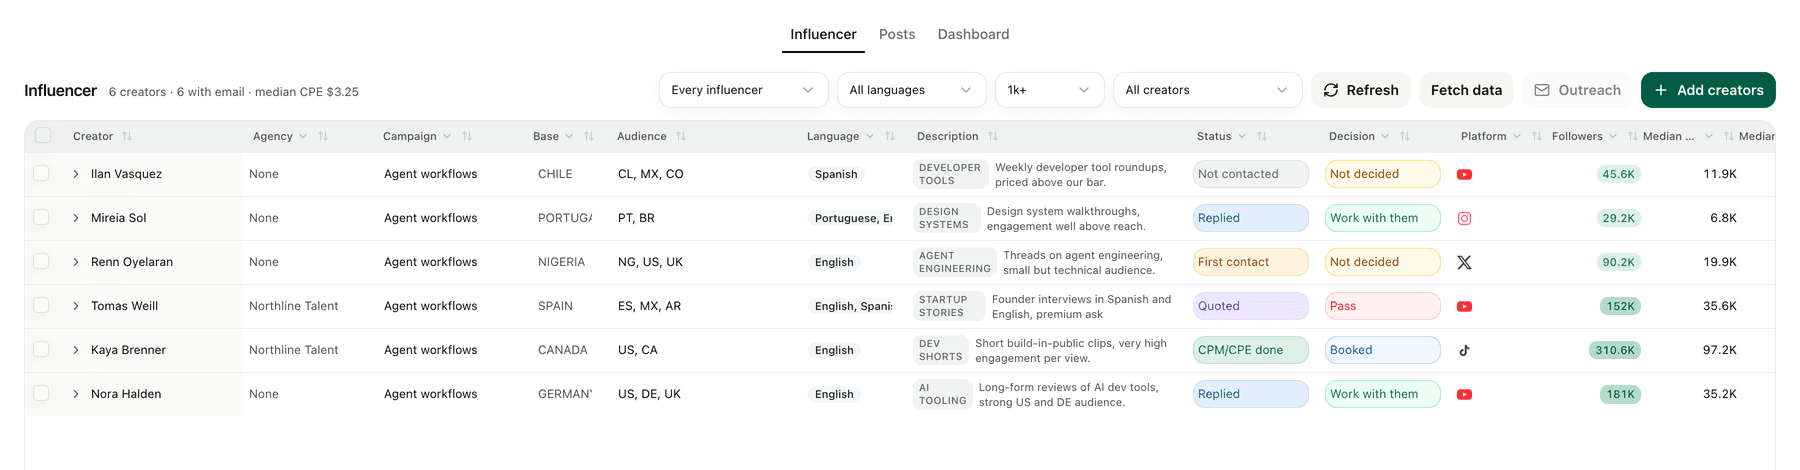Viewport: 1800px width, 470px height.
Task: Expand the Kaya Brenner row chevron
Action: point(76,350)
